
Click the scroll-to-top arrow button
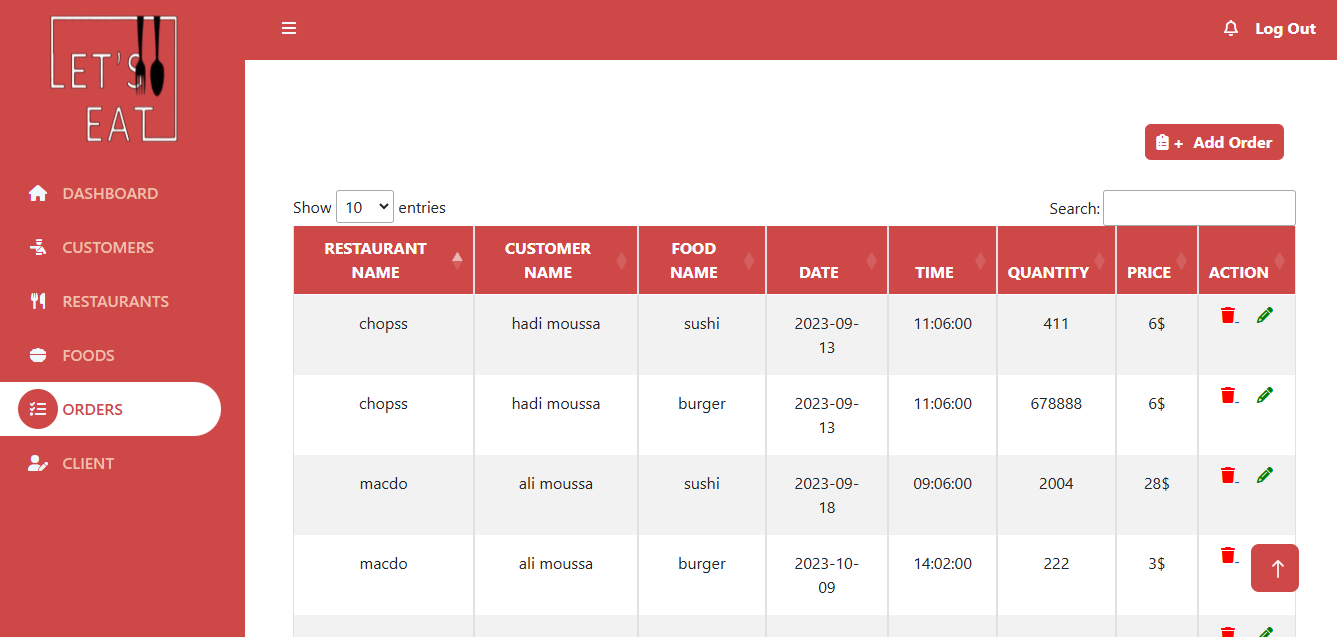pos(1275,568)
